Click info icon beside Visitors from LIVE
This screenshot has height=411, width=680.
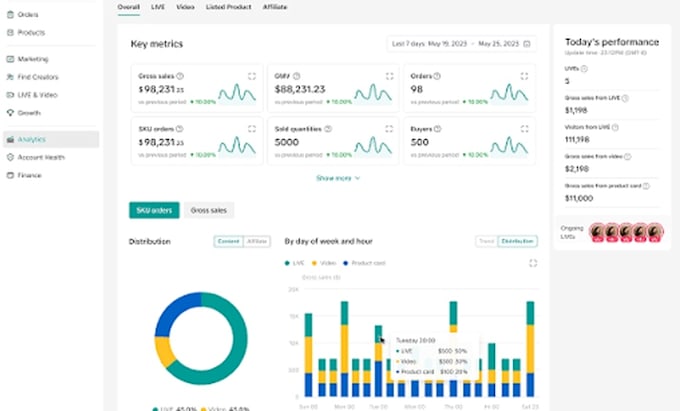pos(615,127)
